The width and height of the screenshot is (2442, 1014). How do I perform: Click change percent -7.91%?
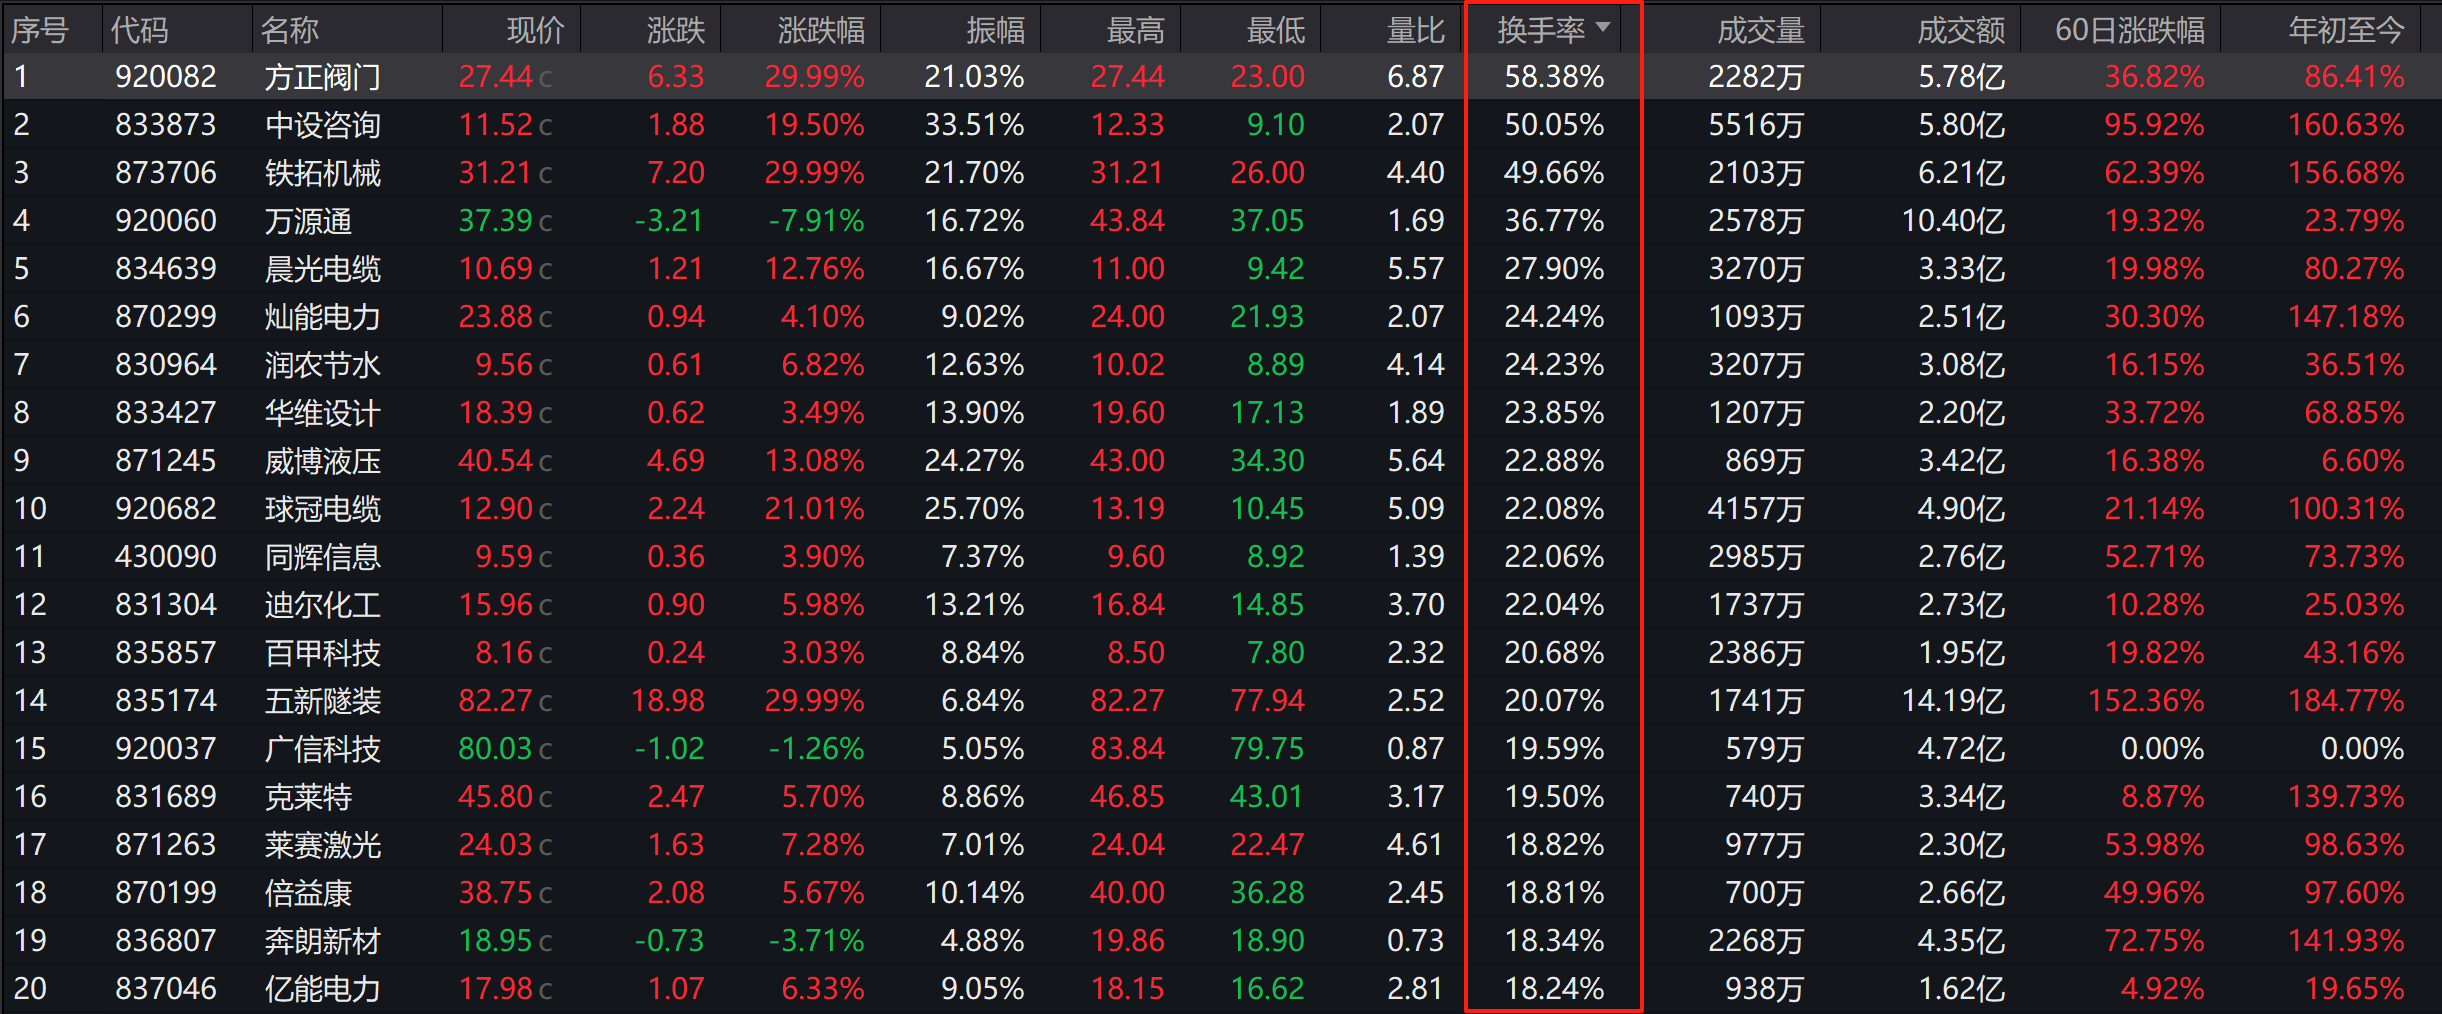[x=816, y=221]
